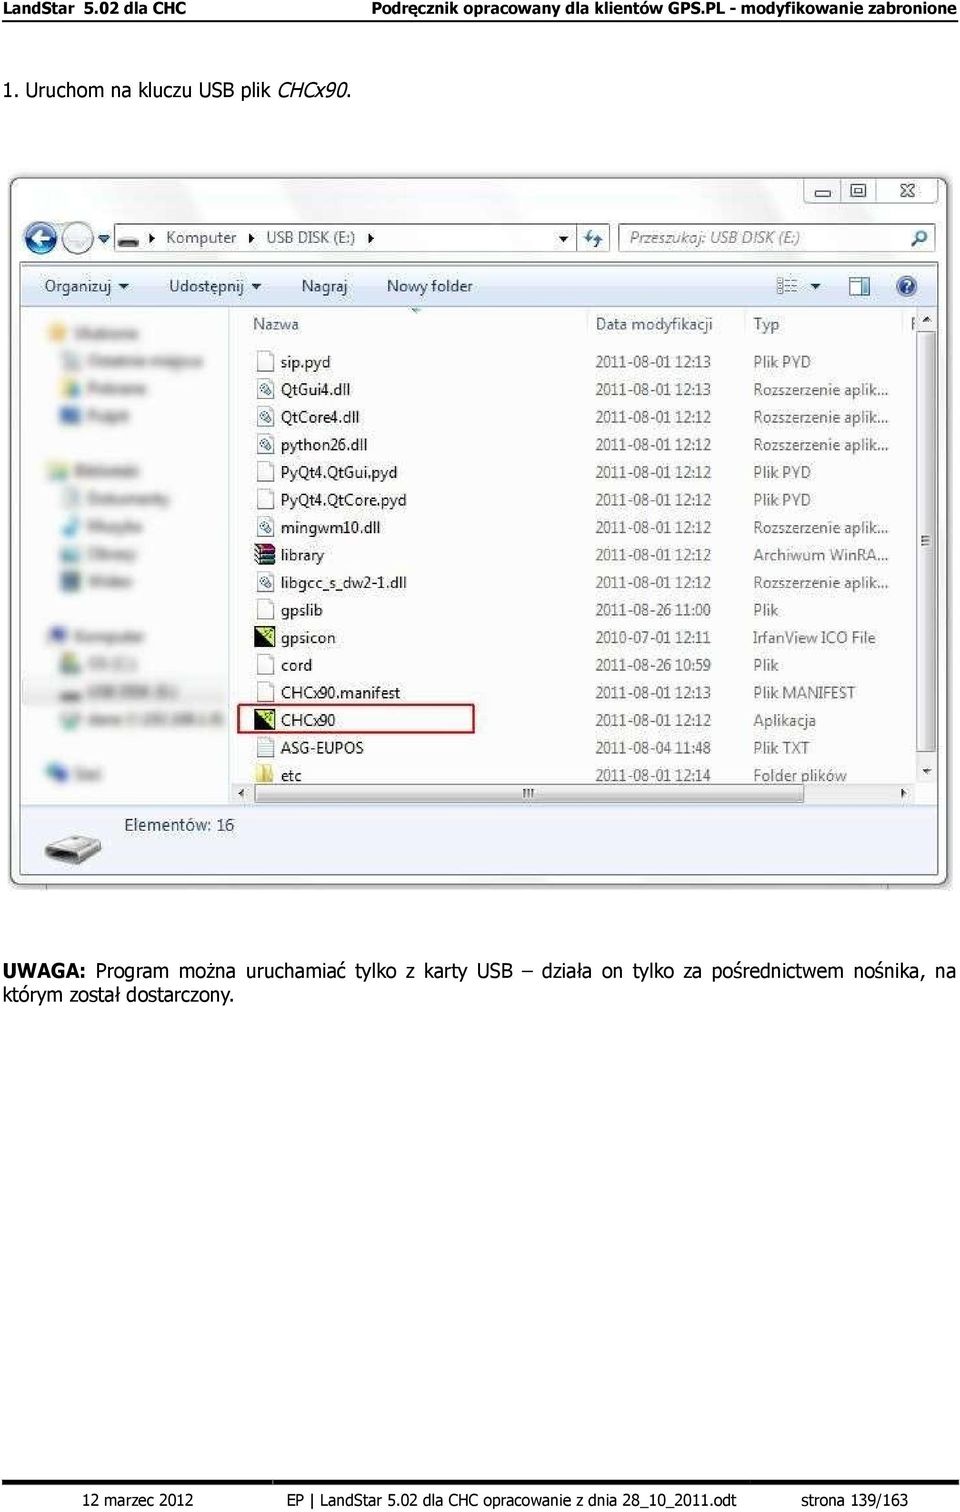Click the file name gpsicon
Viewport: 960px width, 1512px height.
pos(308,637)
